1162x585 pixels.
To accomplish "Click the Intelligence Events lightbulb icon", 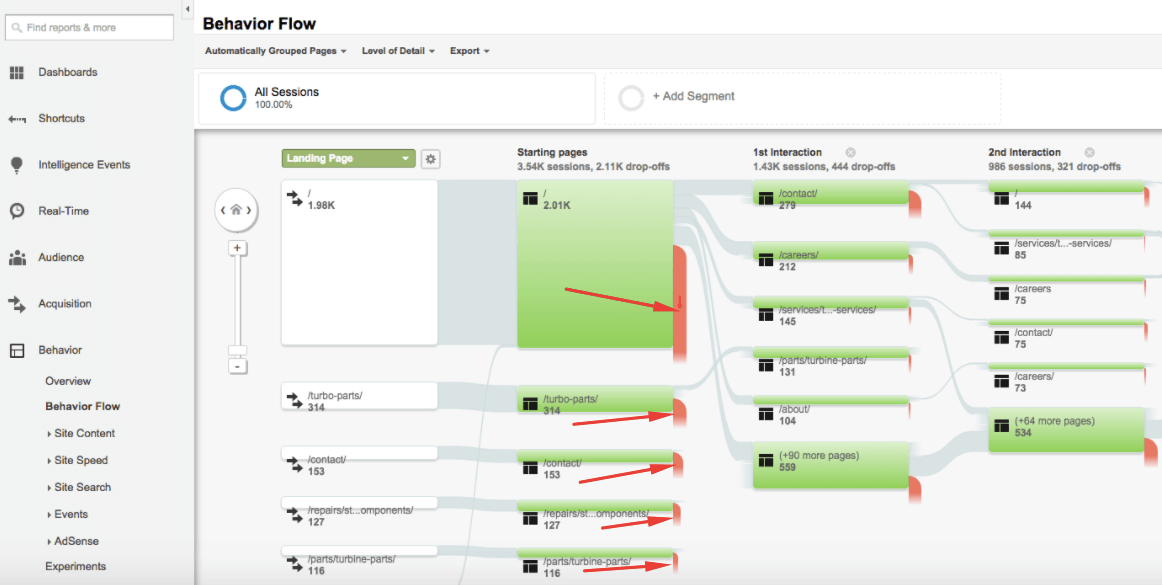I will point(17,165).
